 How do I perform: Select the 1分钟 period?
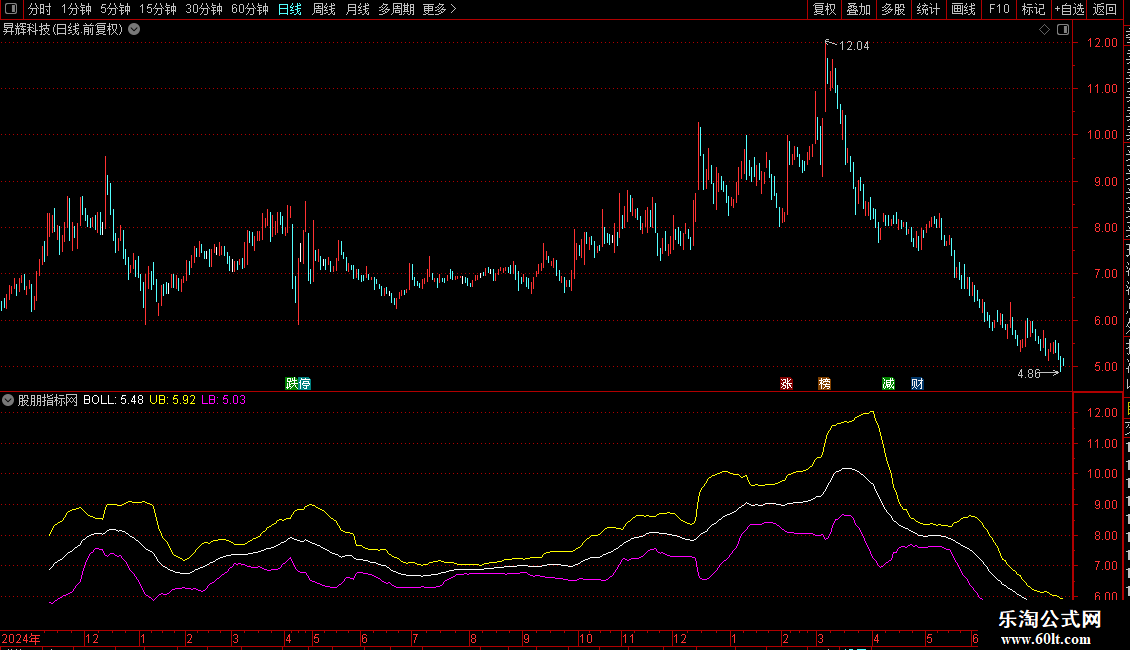point(76,9)
